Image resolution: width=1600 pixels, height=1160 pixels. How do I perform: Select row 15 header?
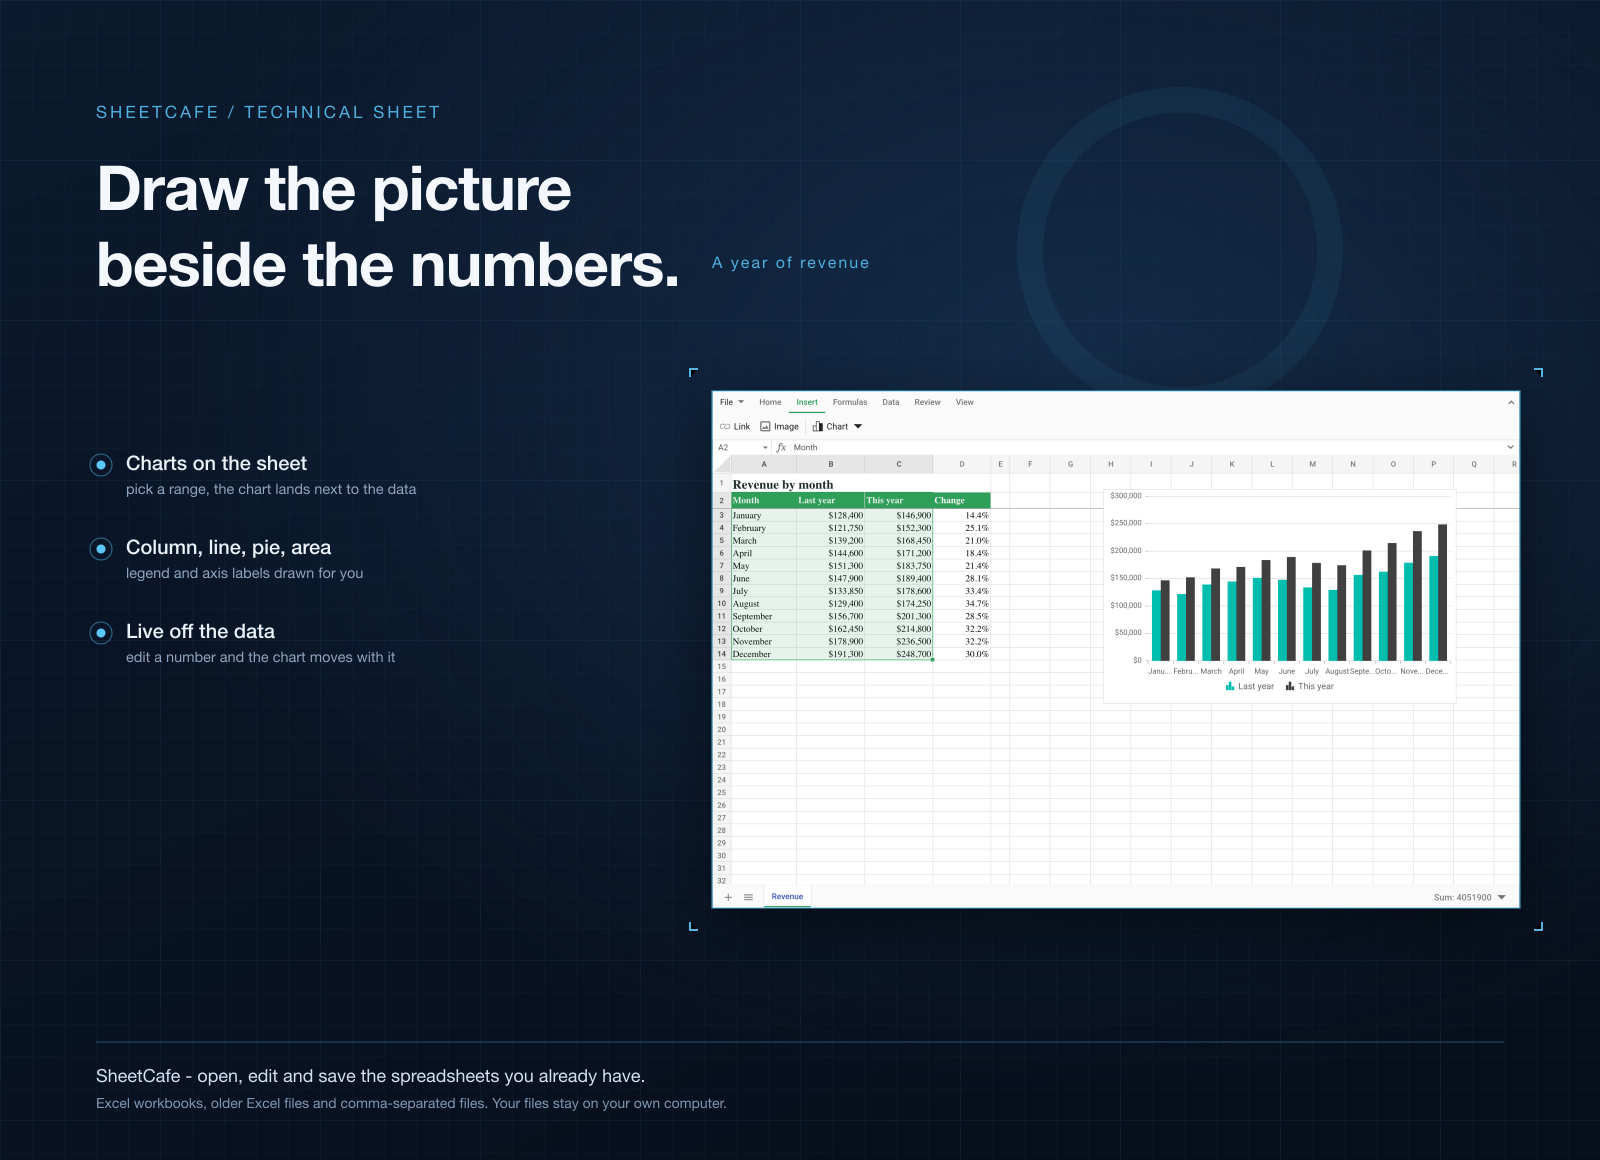coord(722,667)
